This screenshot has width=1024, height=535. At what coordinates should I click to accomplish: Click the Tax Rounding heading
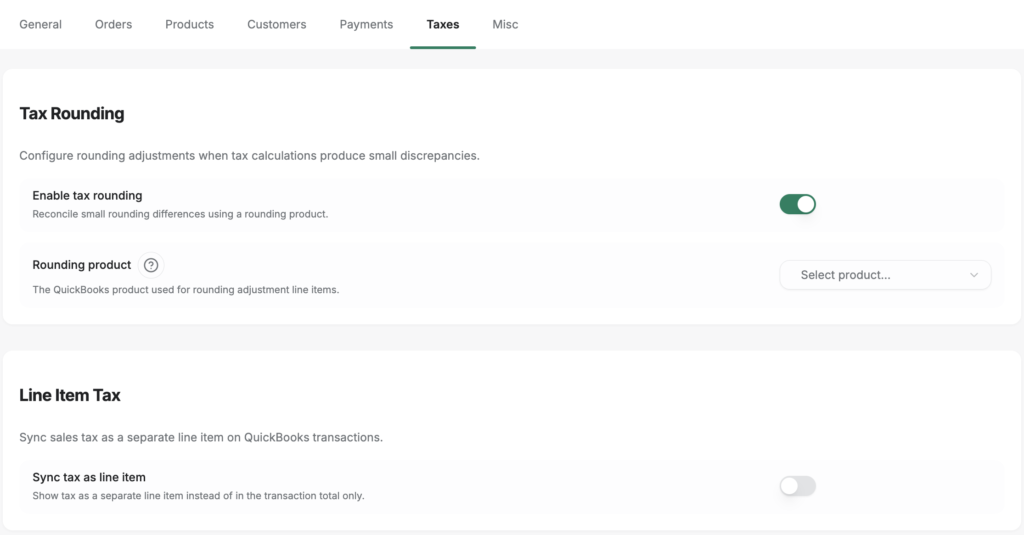point(72,114)
